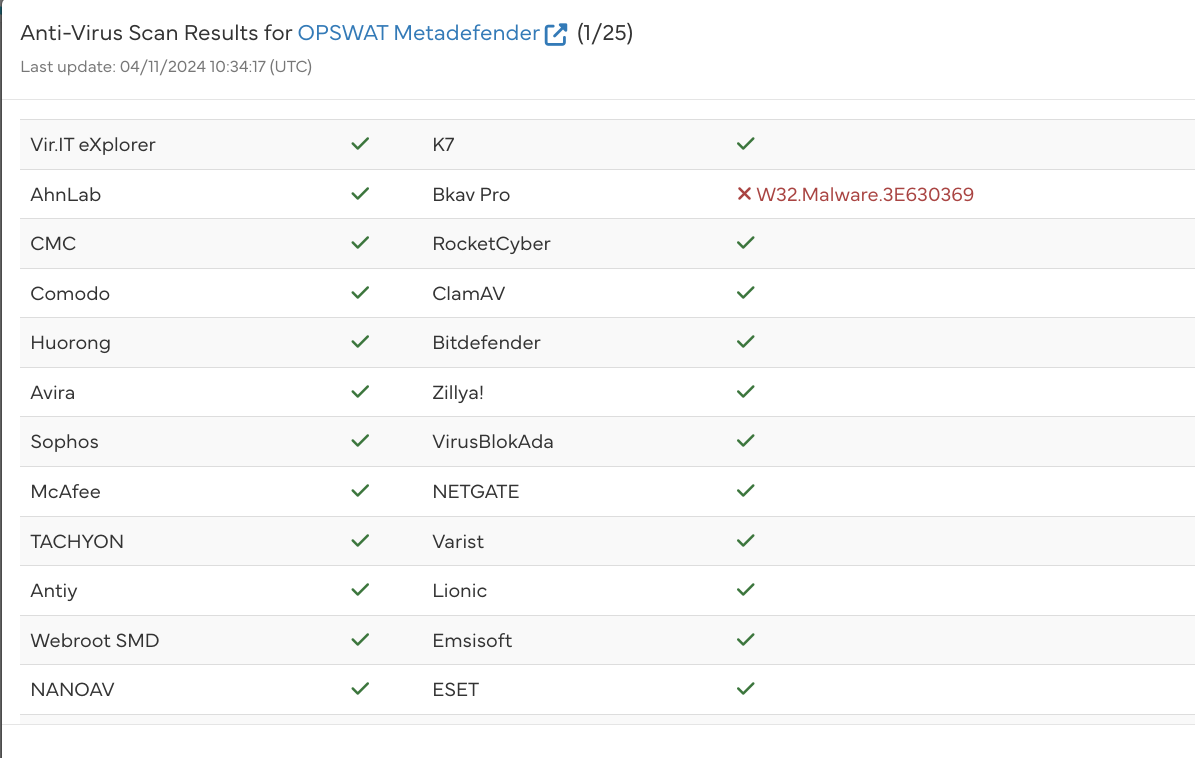Image resolution: width=1195 pixels, height=758 pixels.
Task: Open the OPSWAT Metadefender link
Action: tap(418, 33)
